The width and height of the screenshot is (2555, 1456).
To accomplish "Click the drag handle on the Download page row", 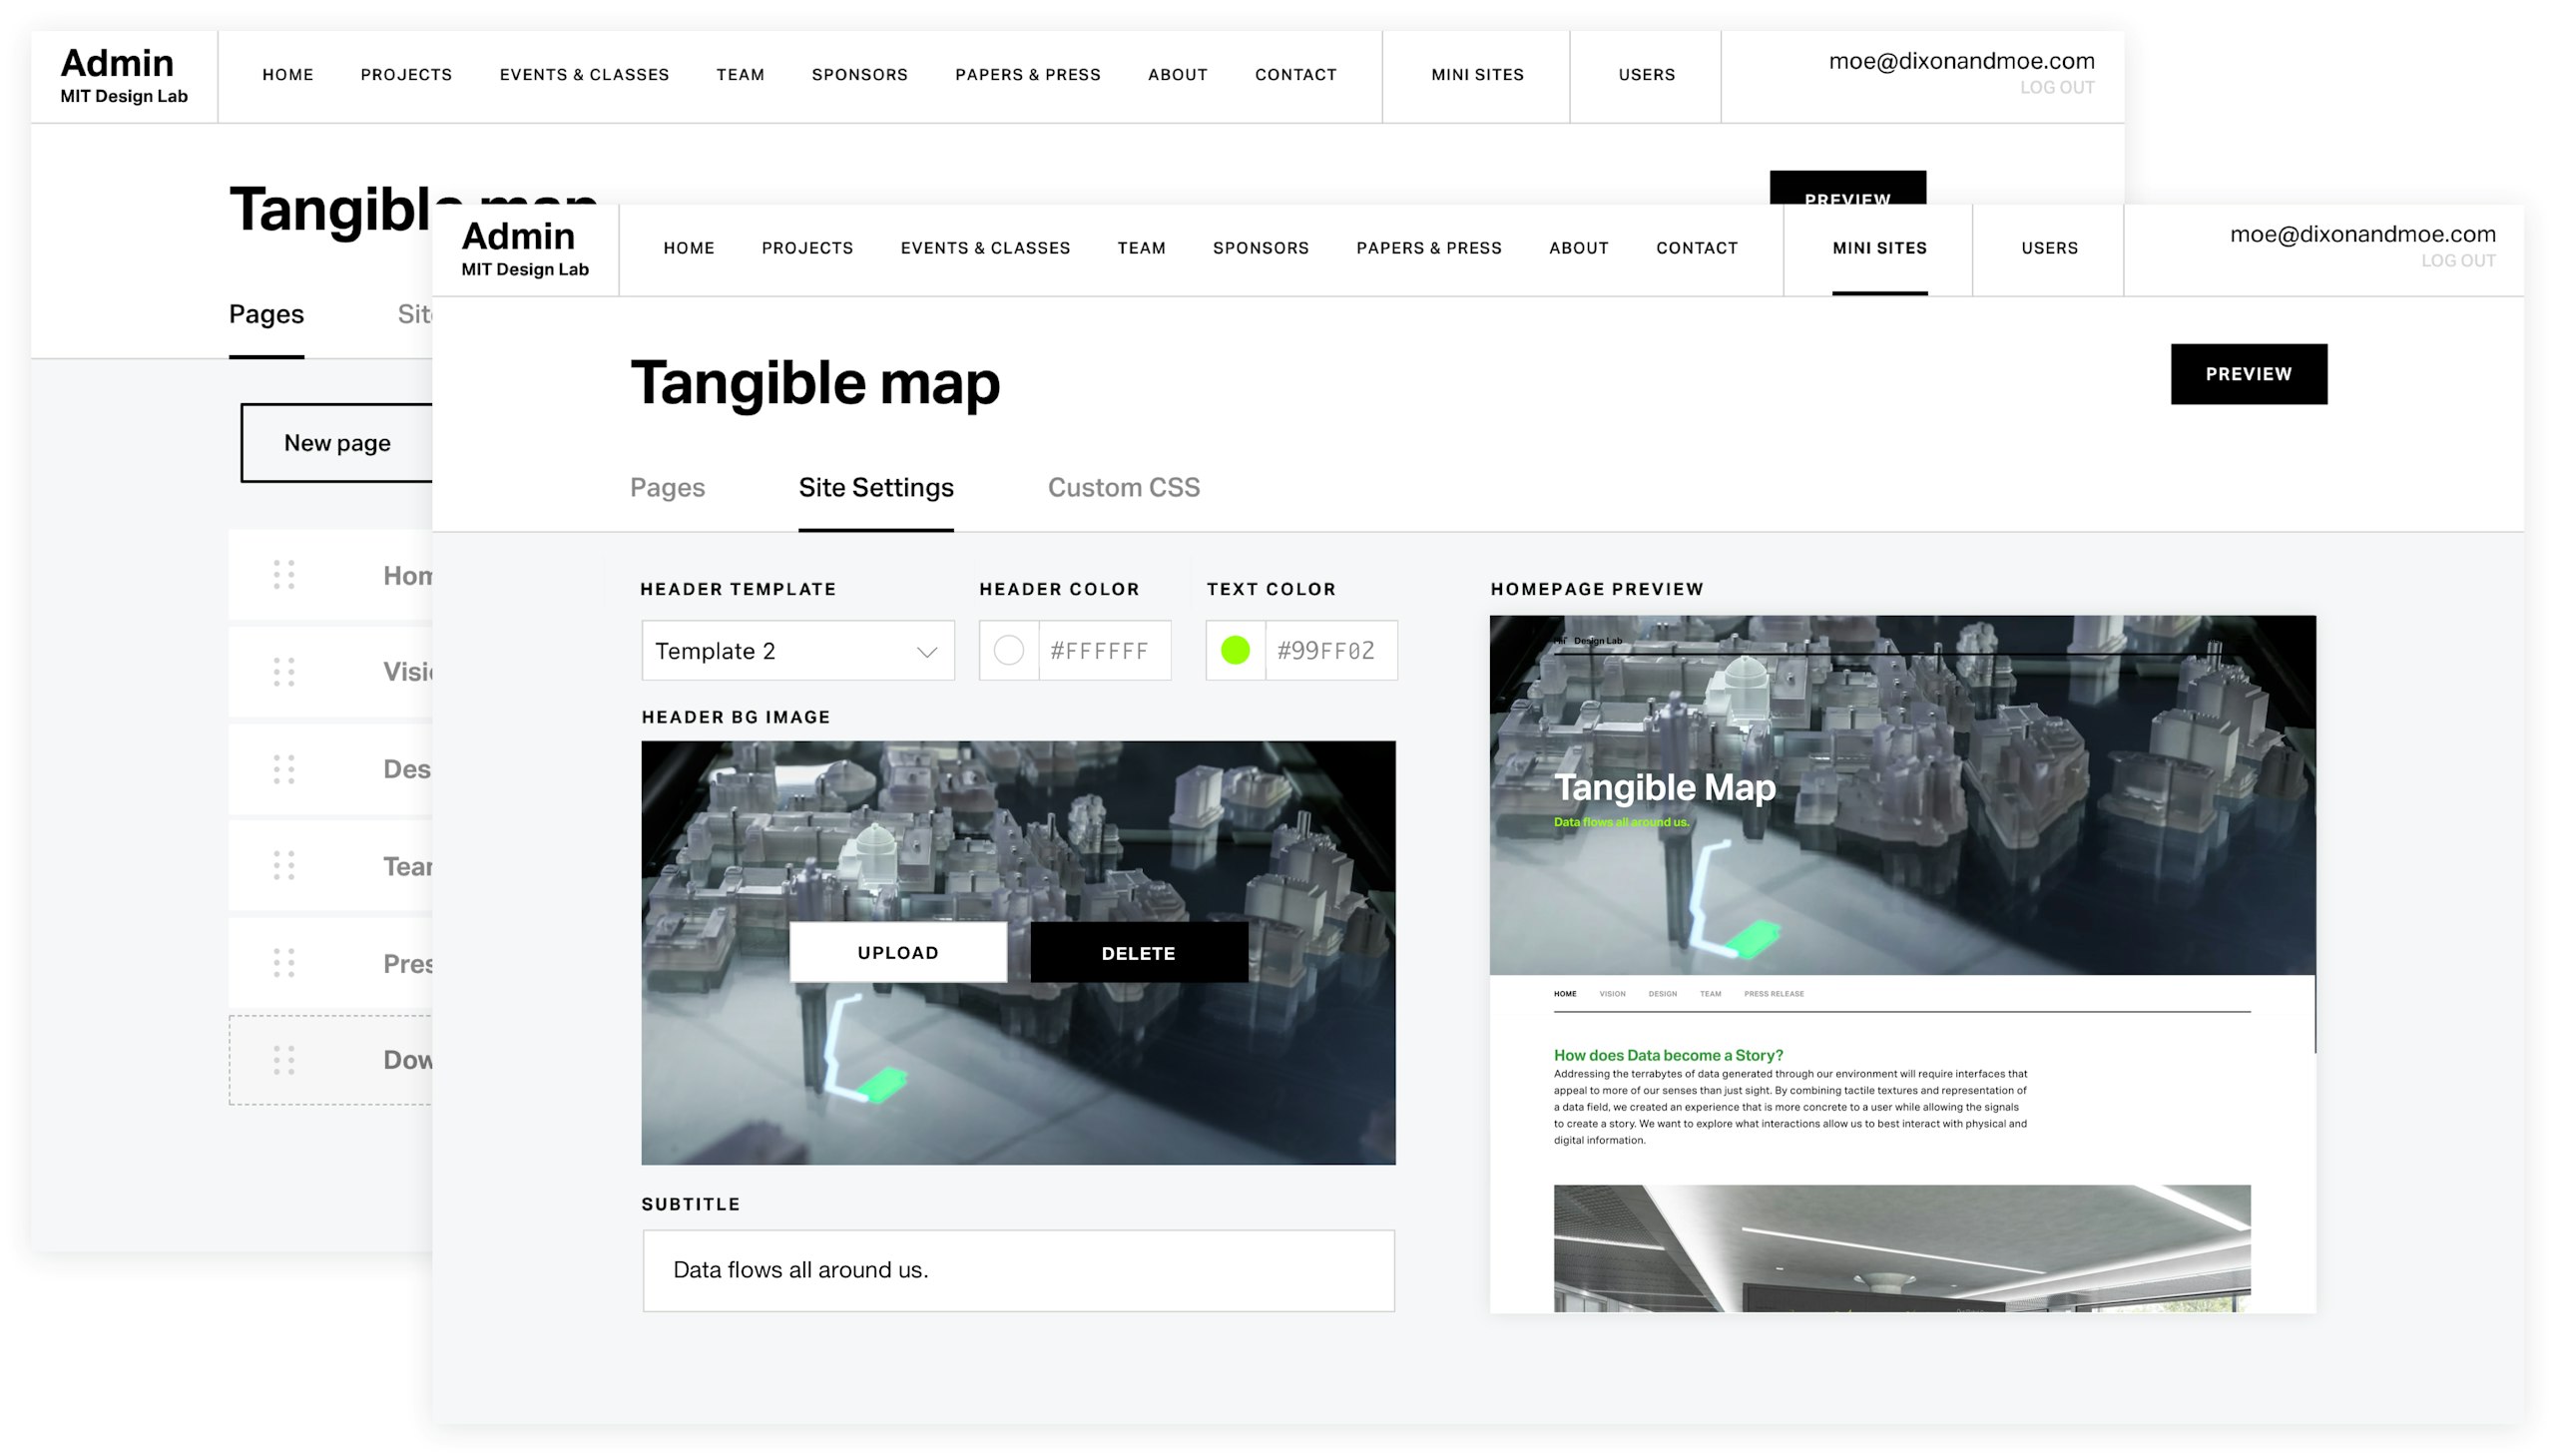I will click(285, 1059).
